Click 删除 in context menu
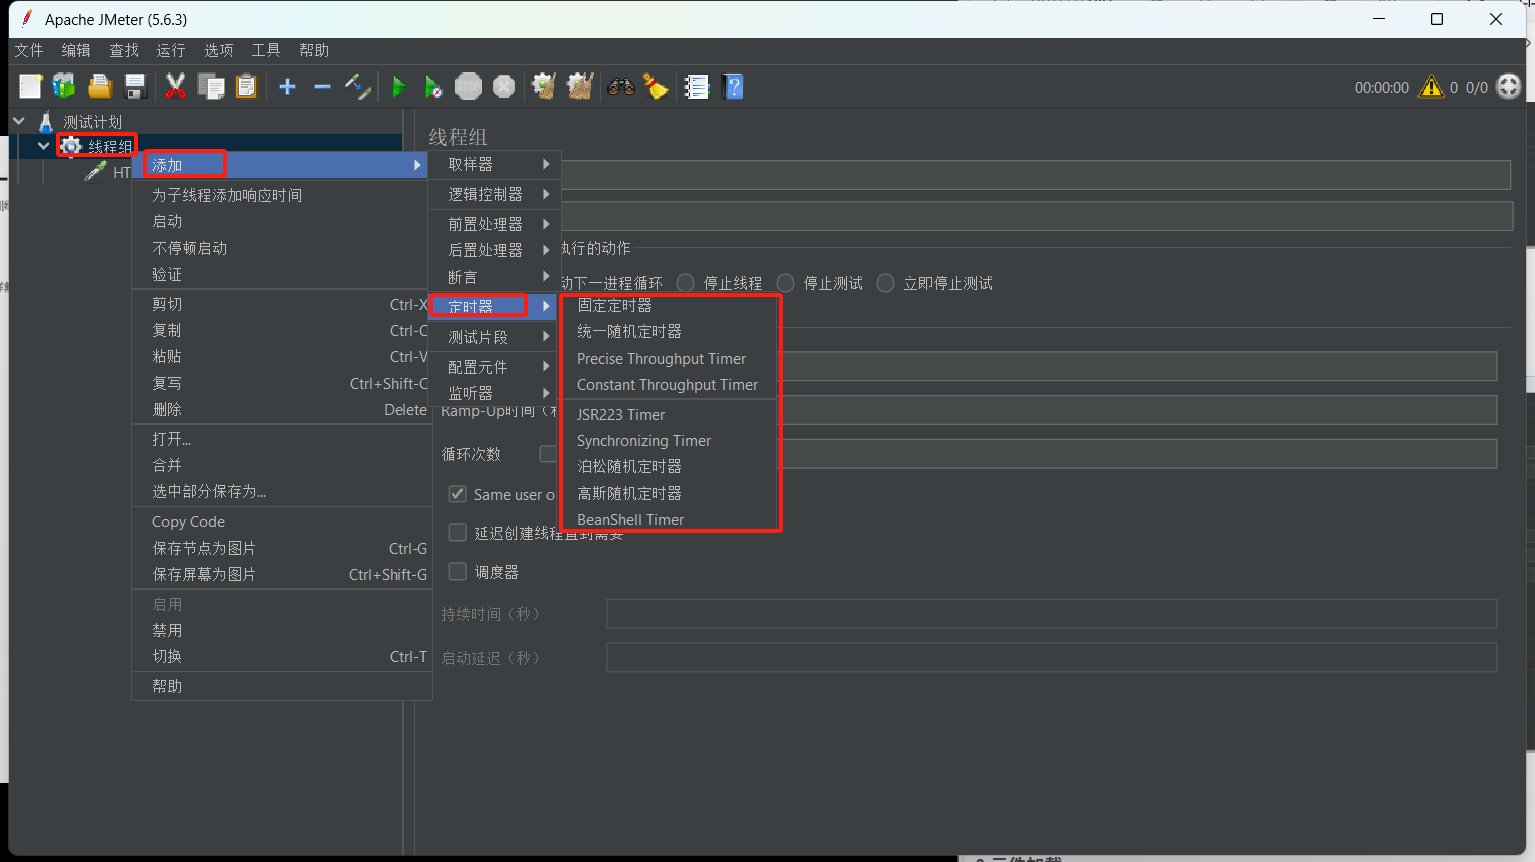This screenshot has height=862, width=1535. tap(282, 409)
